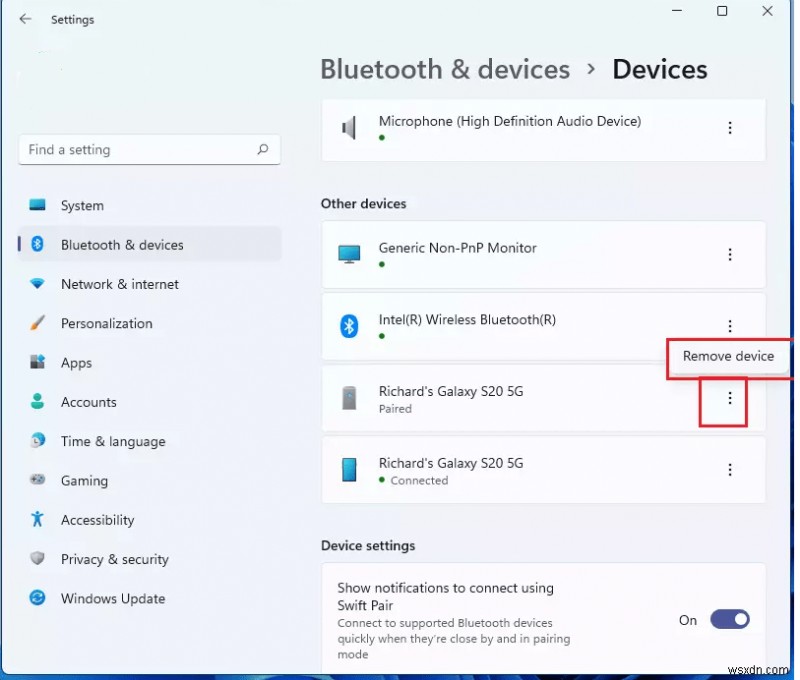Open Privacy & security settings

point(149,559)
